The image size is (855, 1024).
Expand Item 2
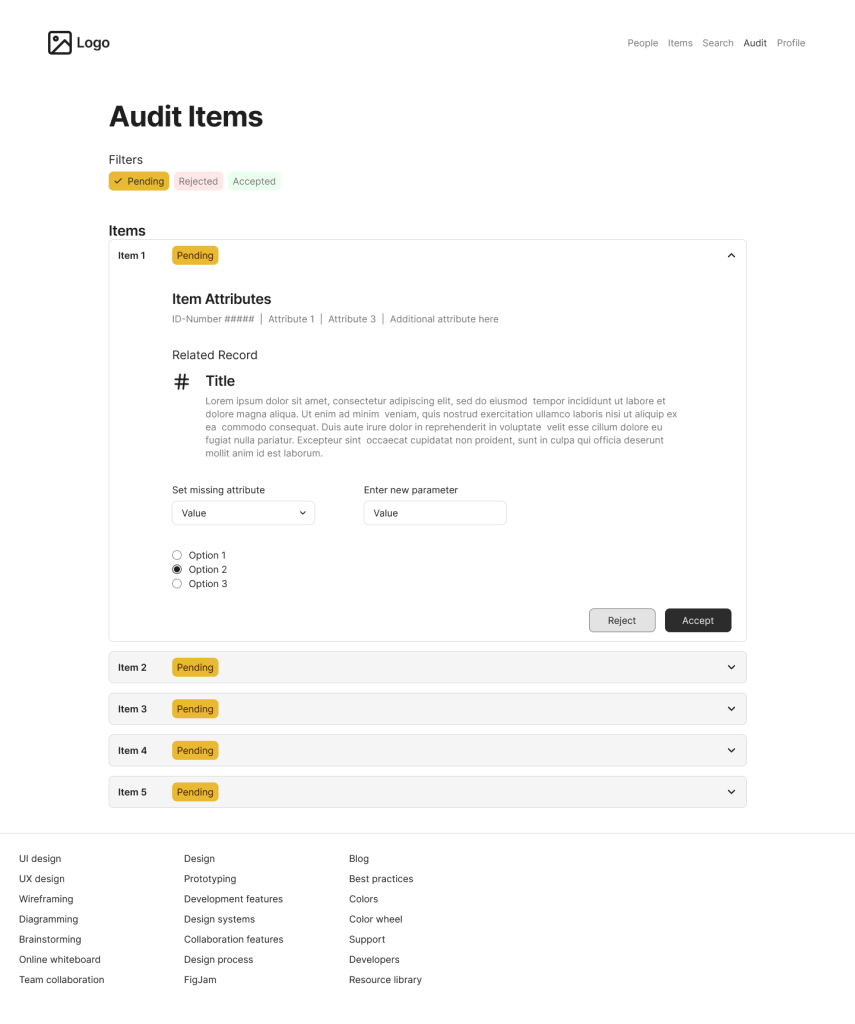[x=731, y=667]
